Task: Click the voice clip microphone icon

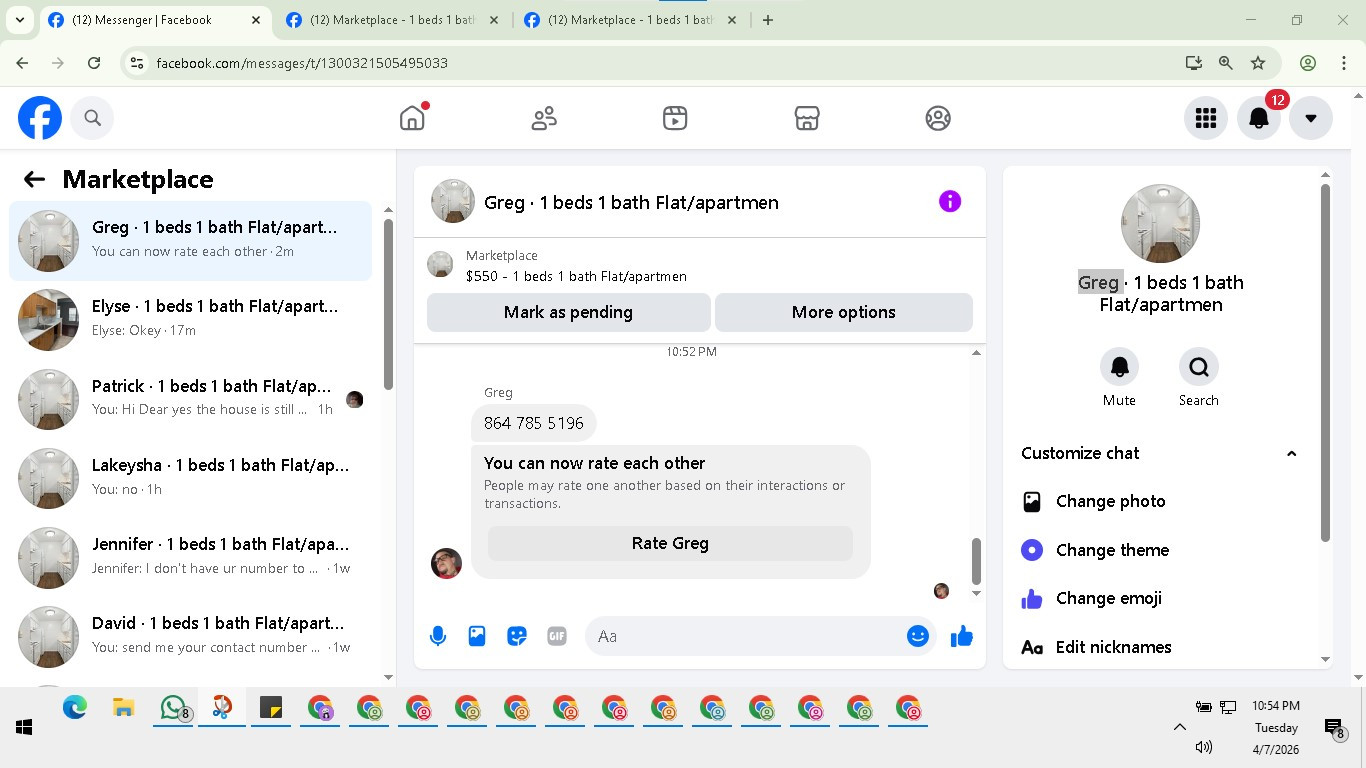Action: [x=438, y=636]
